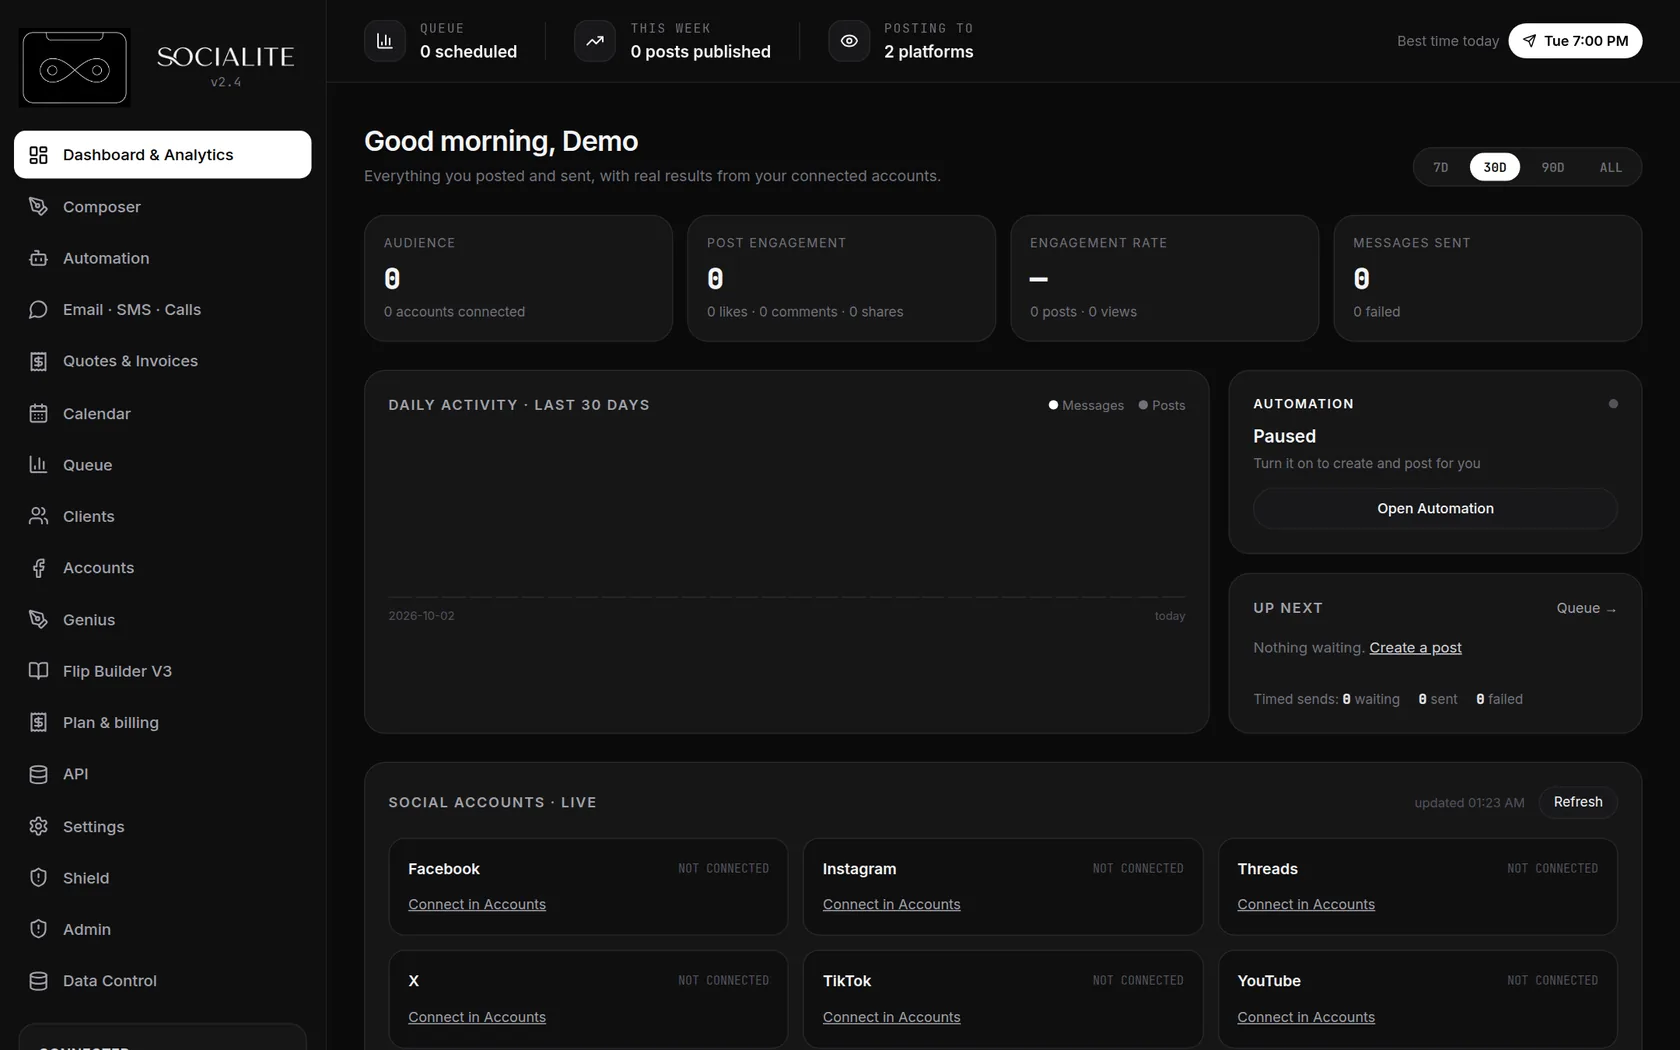
Task: Click the Shield icon in sidebar
Action: [38, 878]
